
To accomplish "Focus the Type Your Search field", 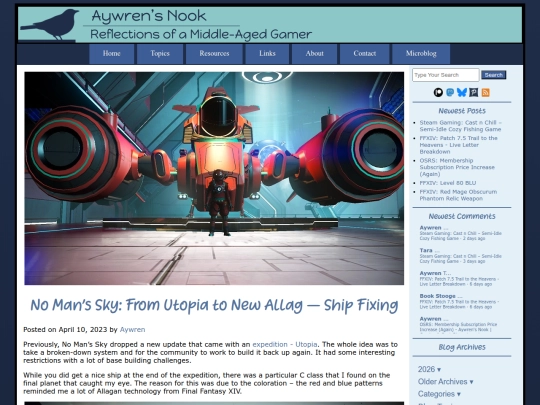I will 446,75.
